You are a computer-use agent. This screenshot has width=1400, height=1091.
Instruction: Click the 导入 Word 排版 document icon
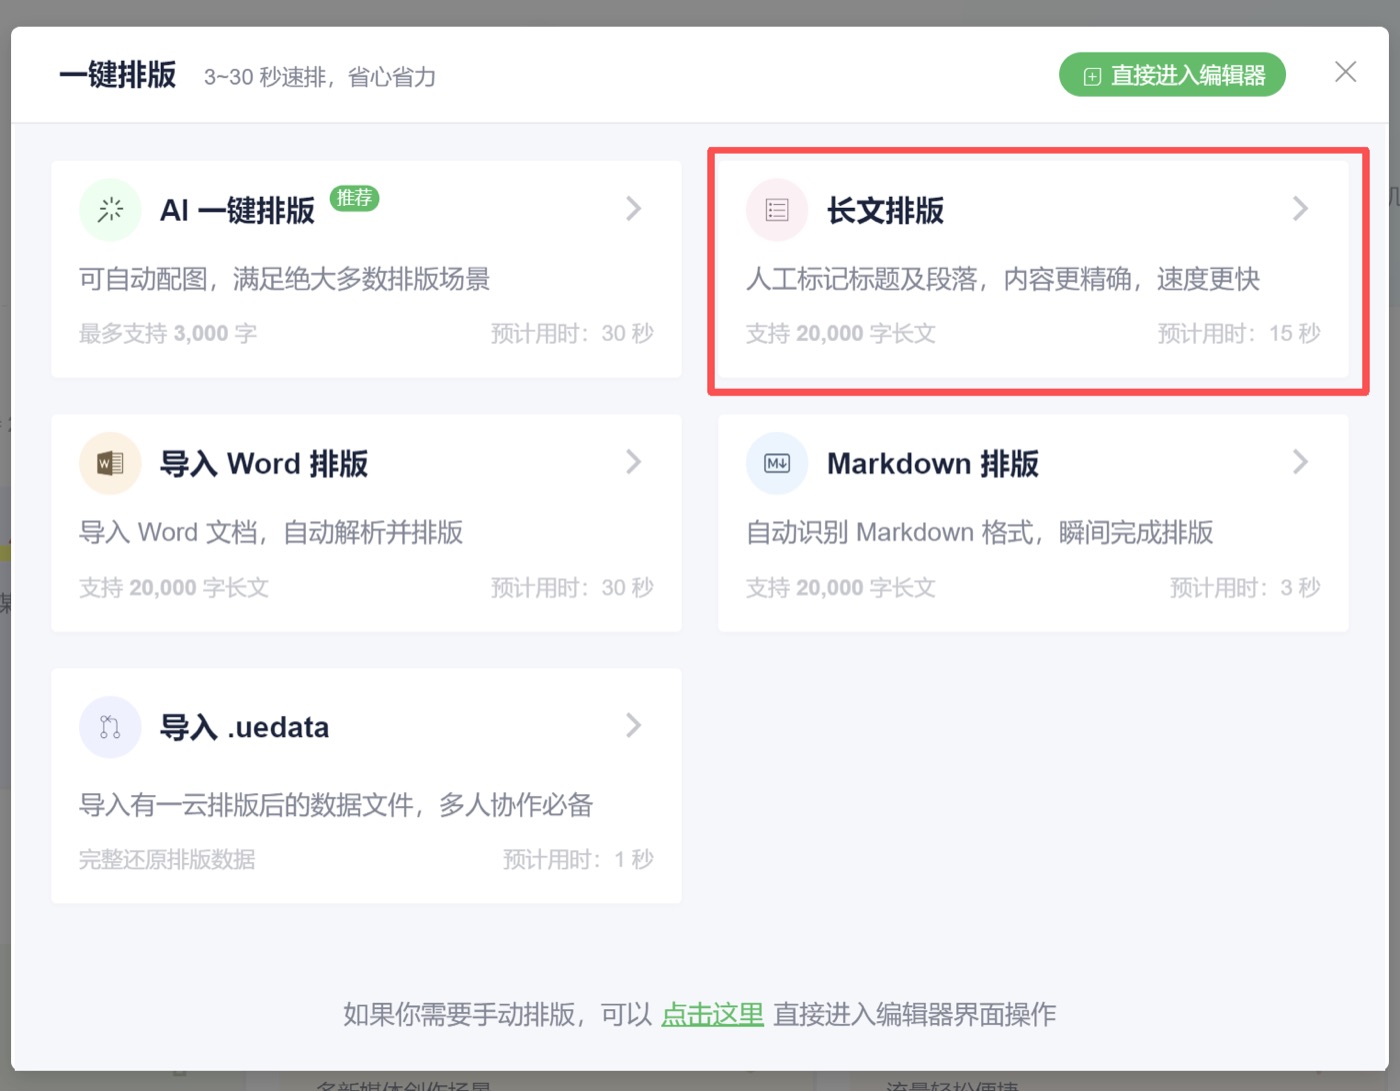pos(110,463)
